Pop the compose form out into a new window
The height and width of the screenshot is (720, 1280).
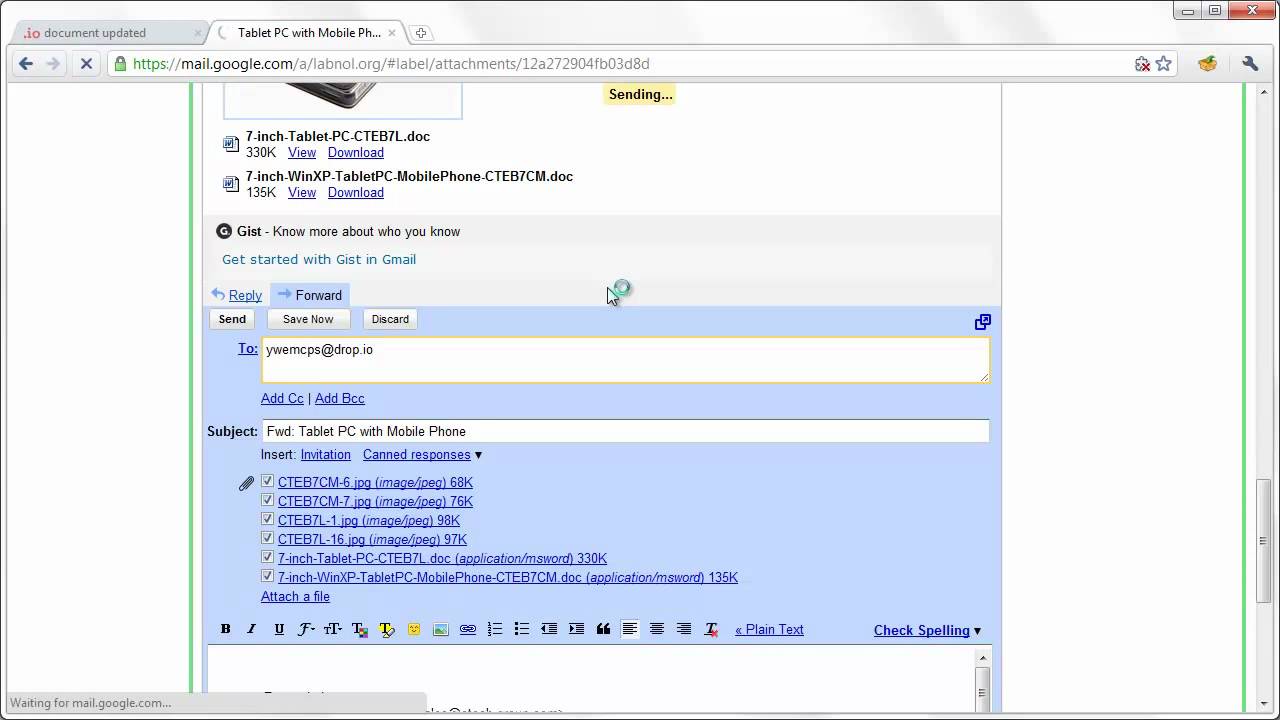983,322
